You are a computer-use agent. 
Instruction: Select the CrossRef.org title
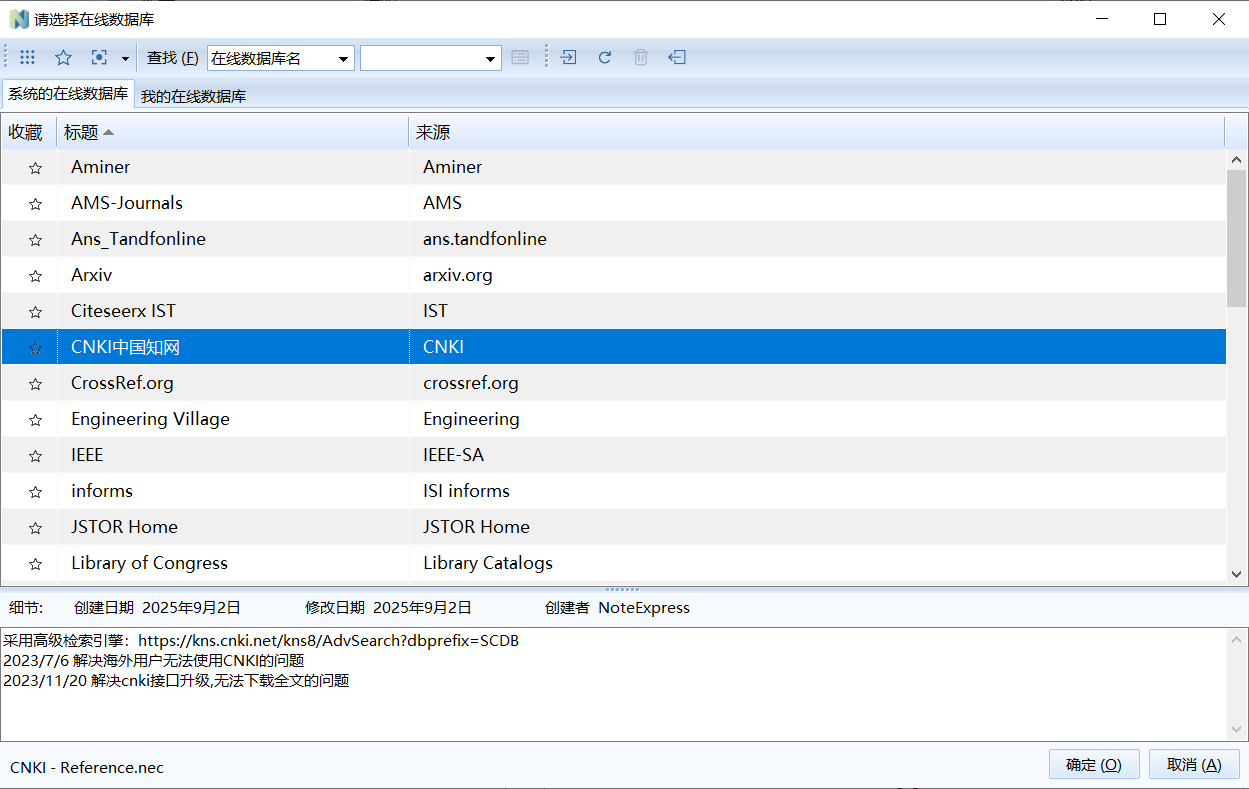pyautogui.click(x=122, y=383)
